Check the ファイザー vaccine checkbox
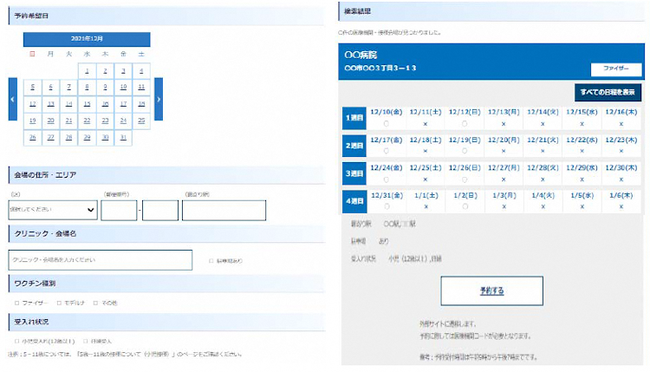The height and width of the screenshot is (372, 650). [x=17, y=303]
